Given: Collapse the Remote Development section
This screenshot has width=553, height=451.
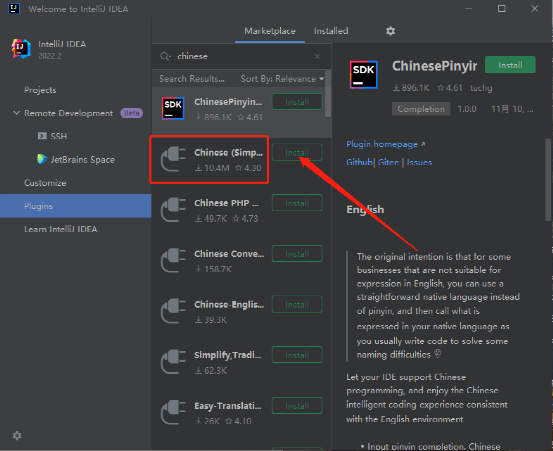Looking at the screenshot, I should pos(16,113).
